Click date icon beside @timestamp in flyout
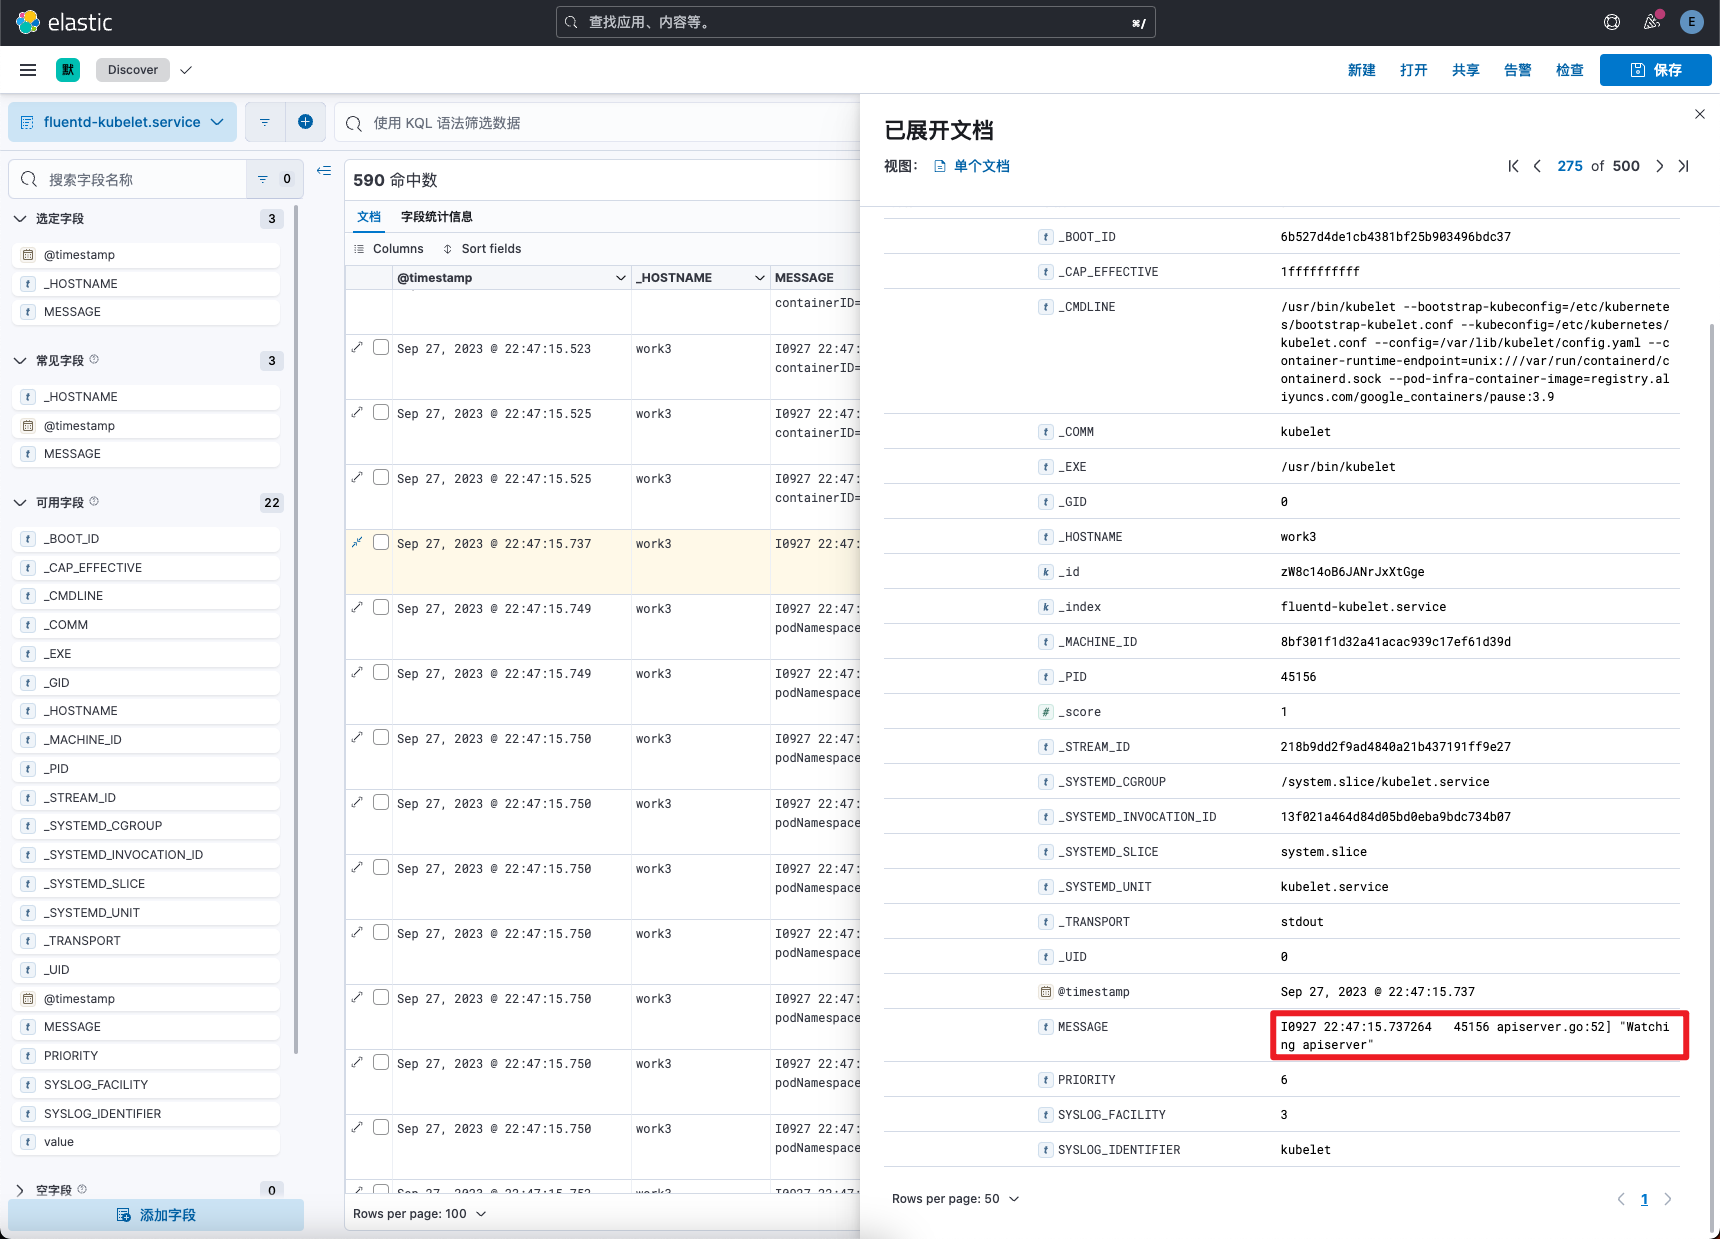This screenshot has width=1720, height=1239. coord(1046,992)
